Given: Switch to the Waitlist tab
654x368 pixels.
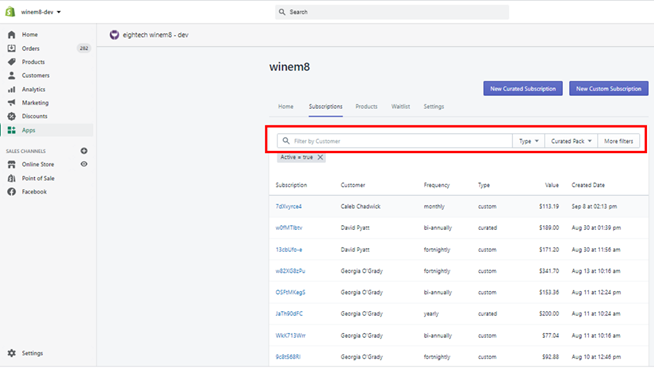Looking at the screenshot, I should 401,106.
